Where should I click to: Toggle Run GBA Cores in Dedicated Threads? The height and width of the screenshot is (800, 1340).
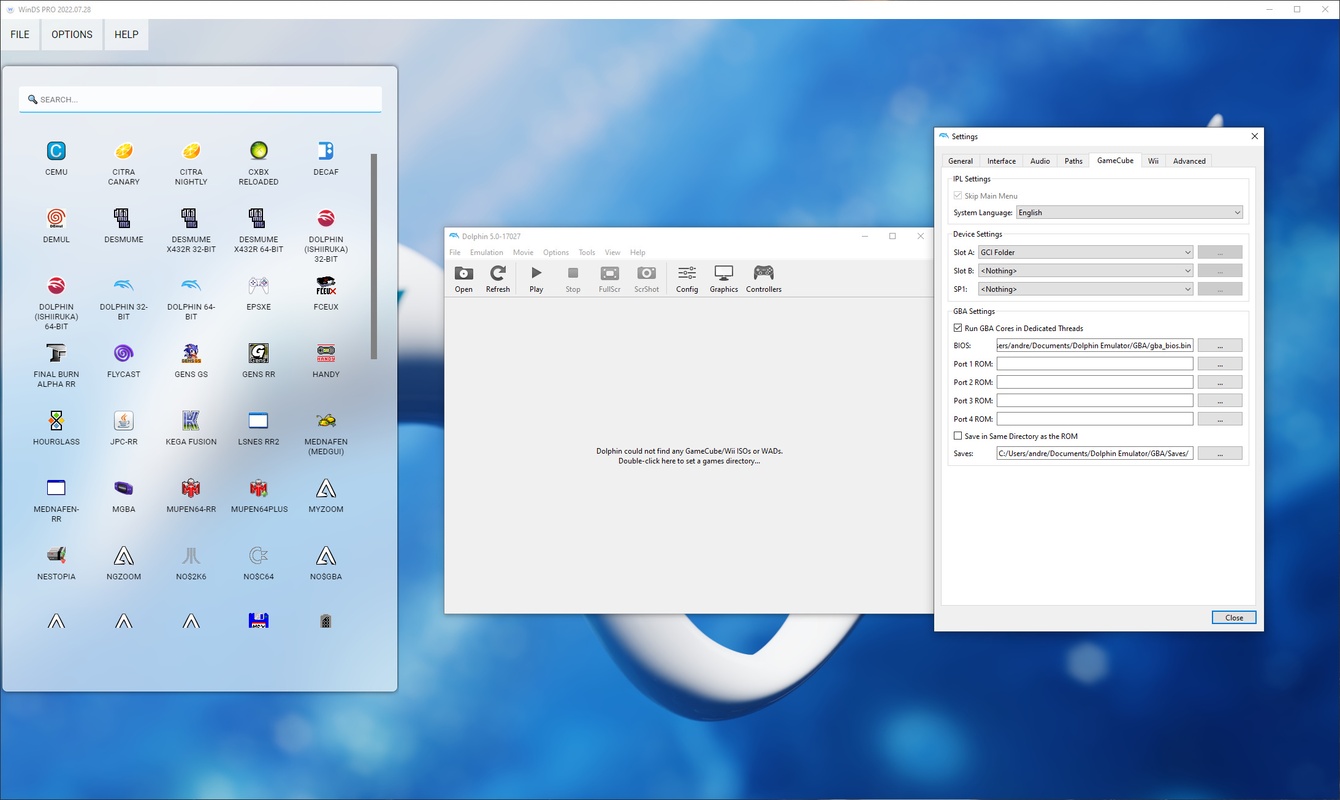[x=958, y=328]
